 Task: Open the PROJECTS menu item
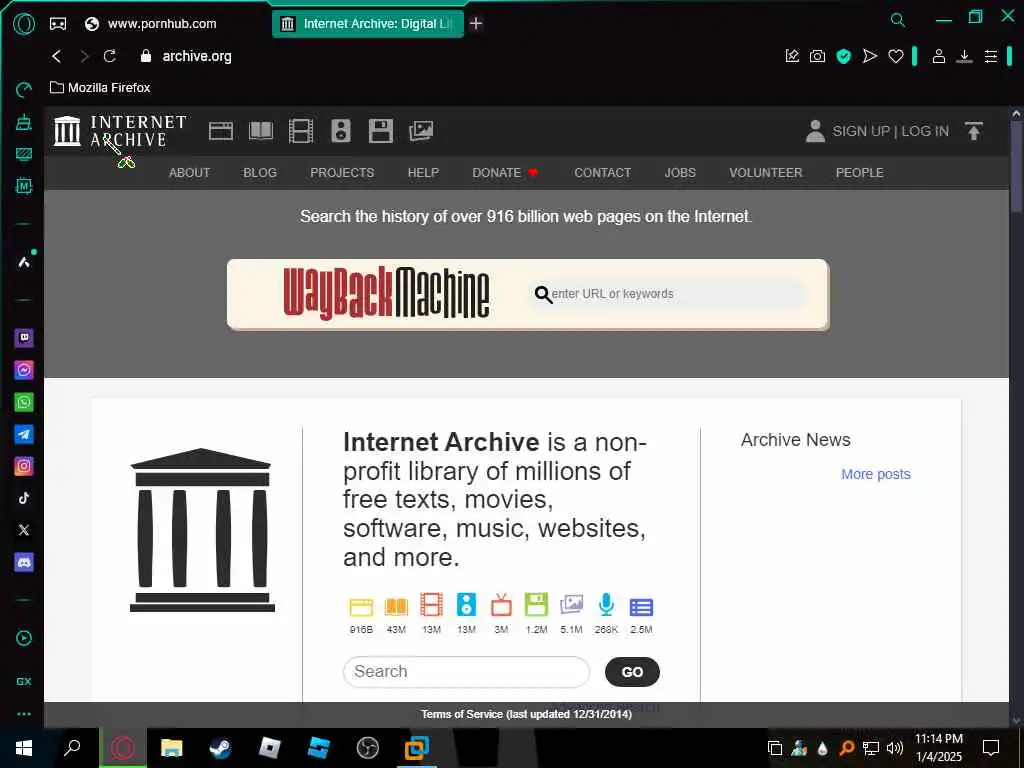pyautogui.click(x=342, y=172)
